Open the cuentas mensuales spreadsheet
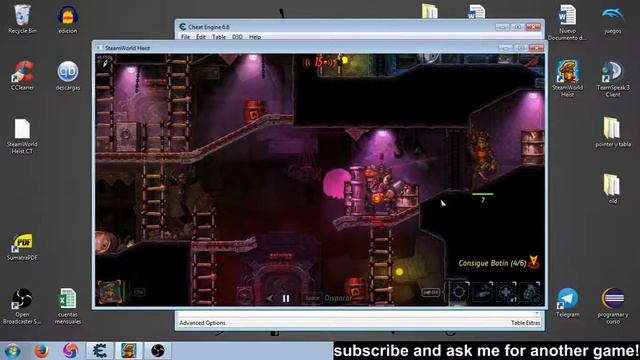Viewport: 640px width, 360px height. click(68, 305)
